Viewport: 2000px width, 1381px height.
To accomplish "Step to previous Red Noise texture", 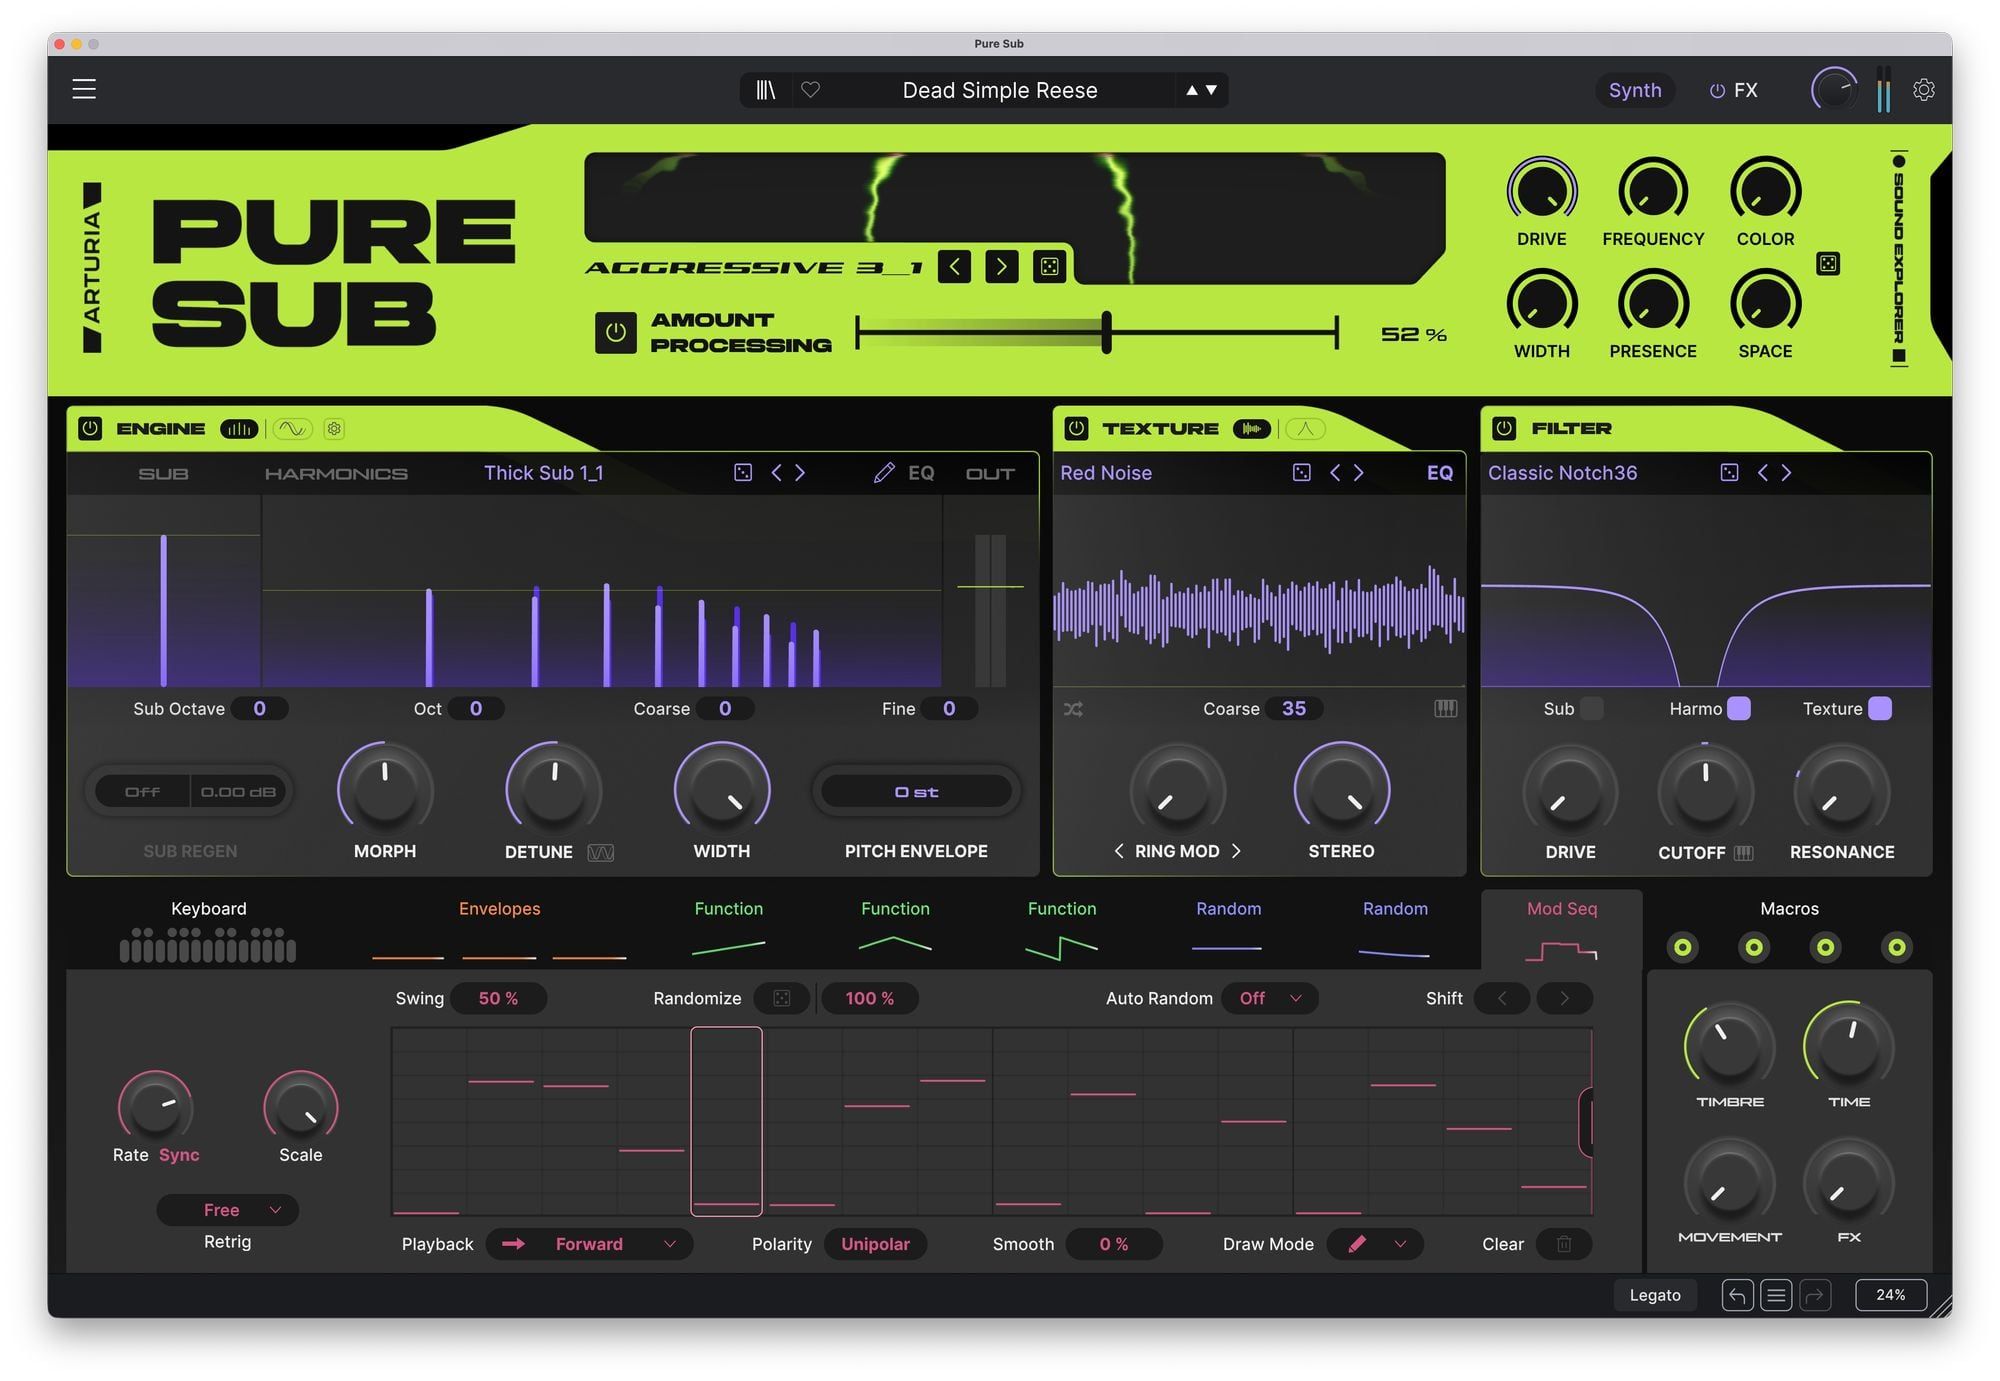I will pyautogui.click(x=1335, y=473).
